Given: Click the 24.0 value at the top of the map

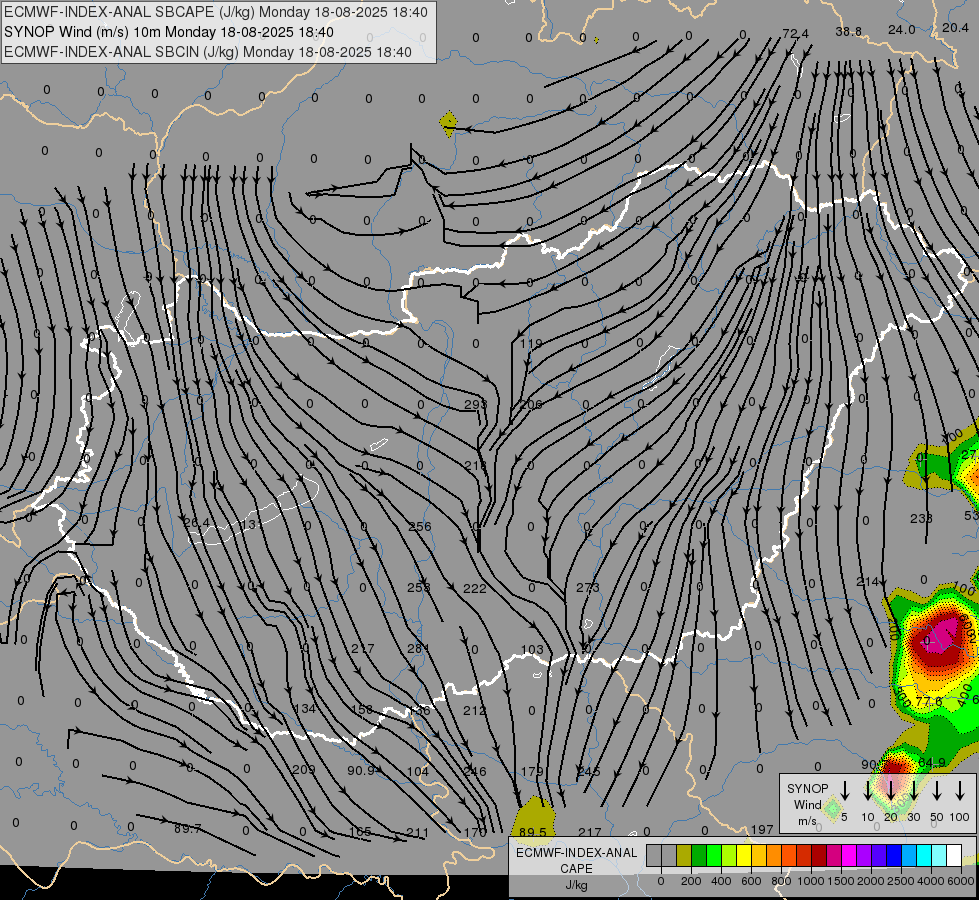Looking at the screenshot, I should [902, 29].
